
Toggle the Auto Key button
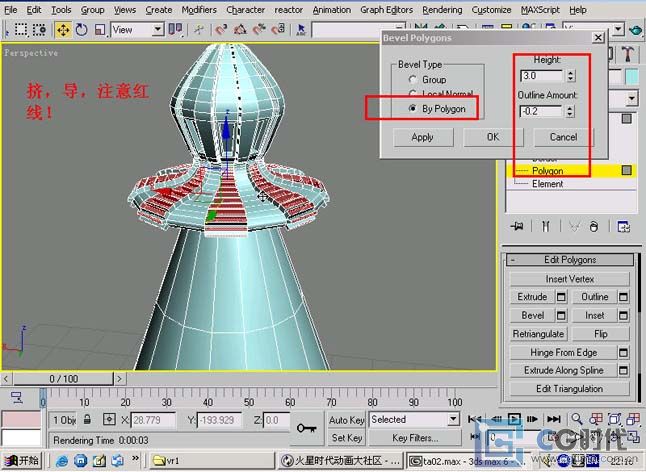(346, 420)
